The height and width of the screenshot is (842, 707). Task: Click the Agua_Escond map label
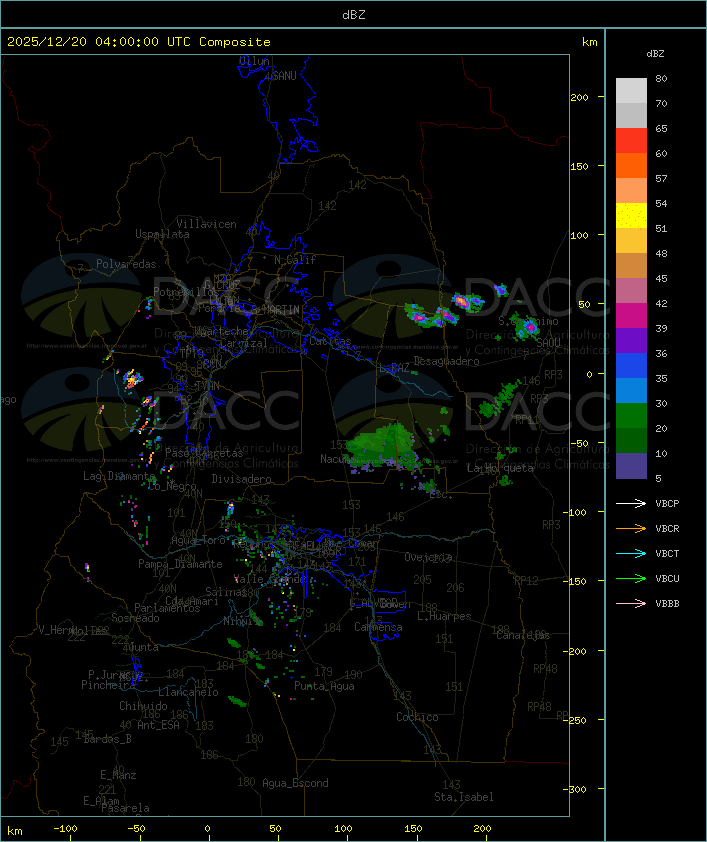(295, 783)
